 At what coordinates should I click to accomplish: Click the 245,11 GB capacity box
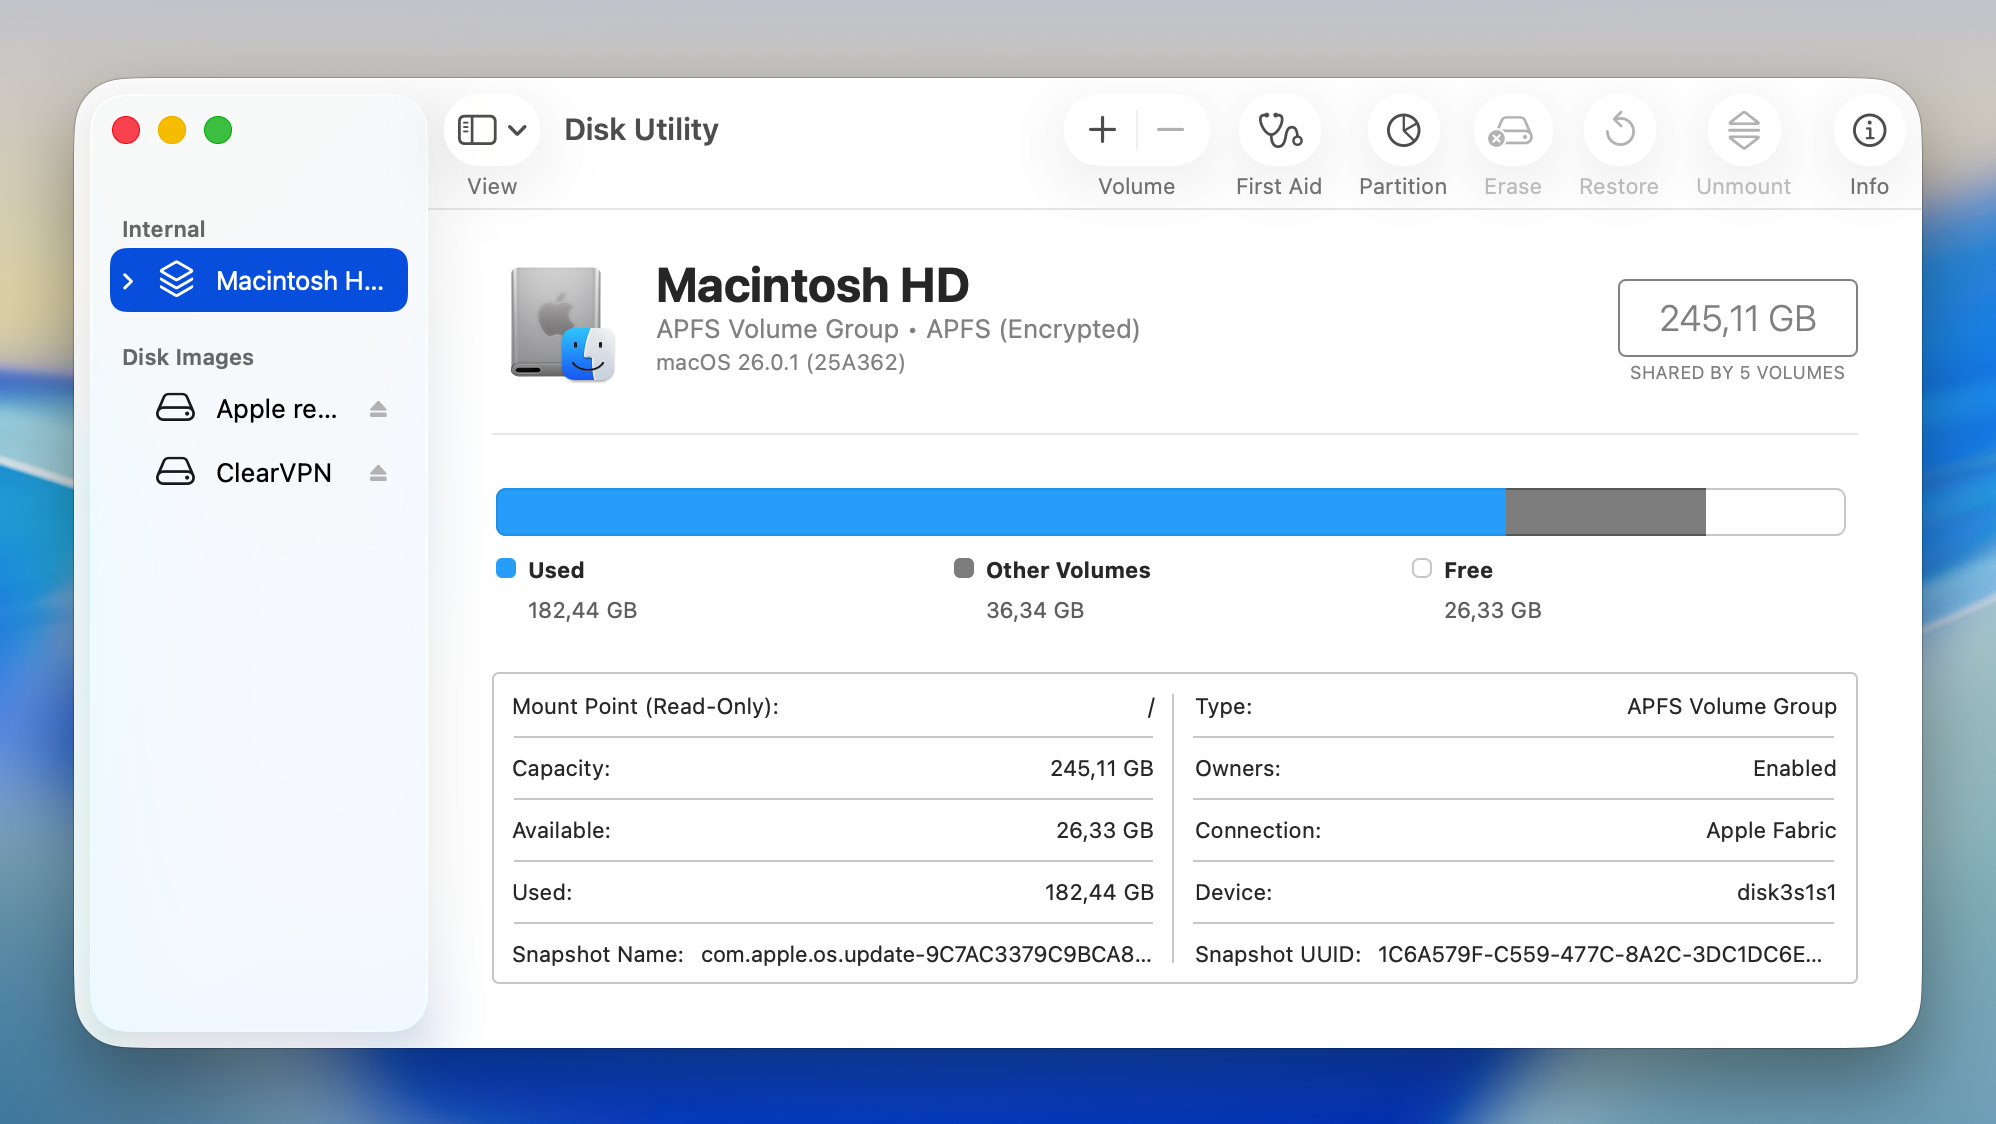click(x=1738, y=318)
